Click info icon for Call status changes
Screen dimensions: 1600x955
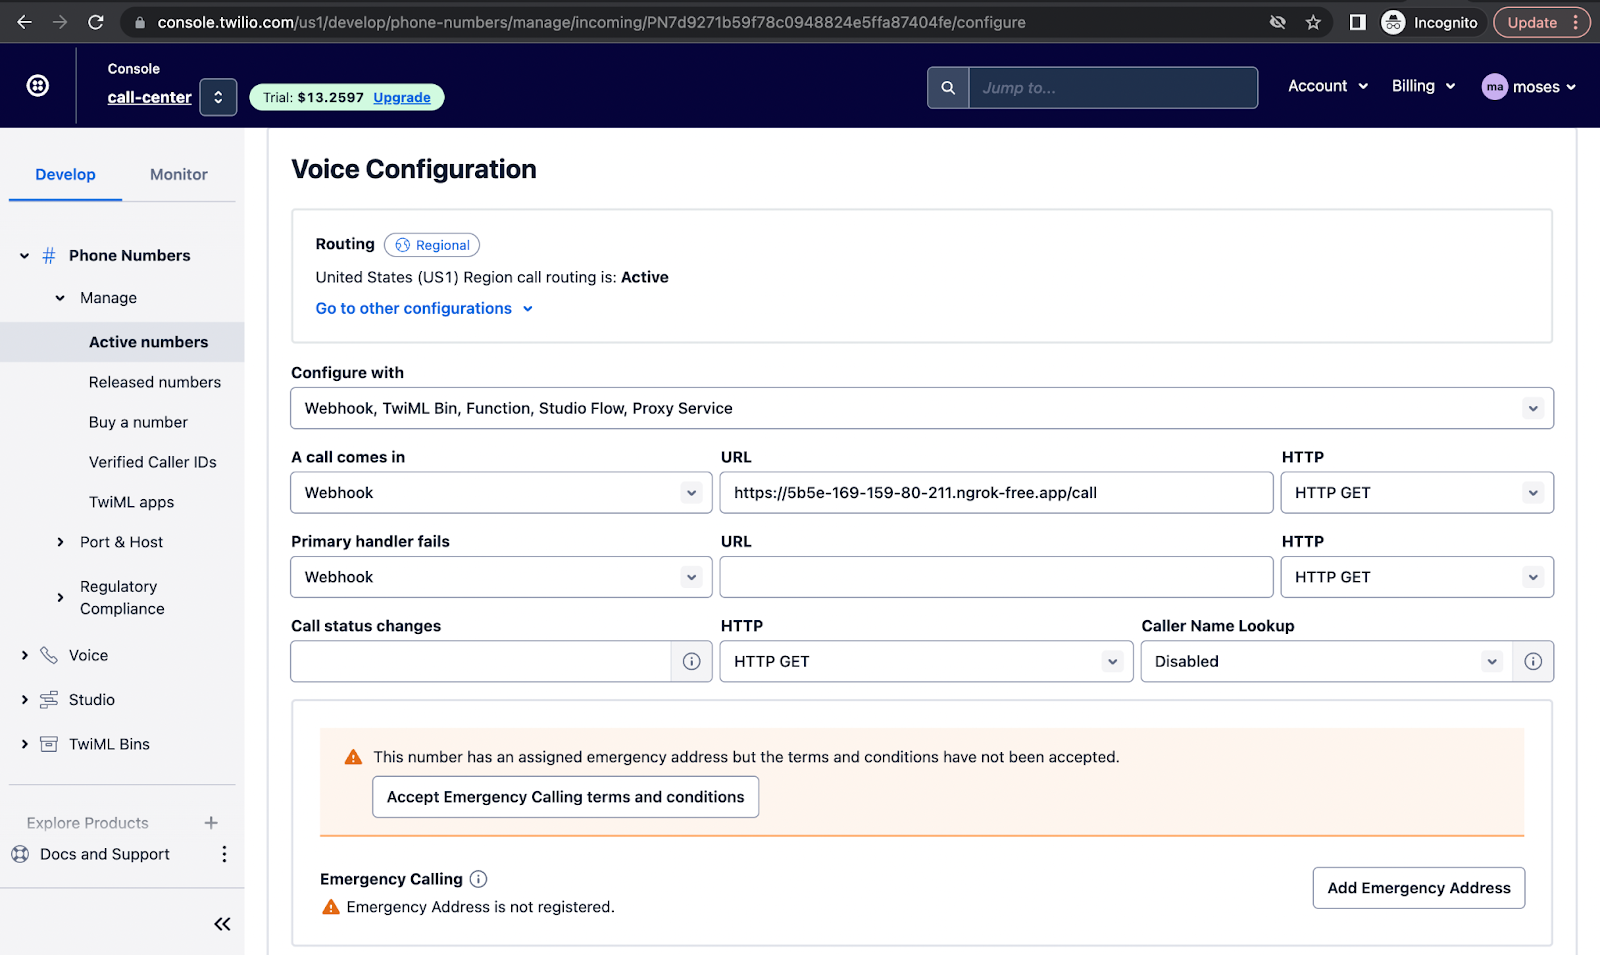pos(691,661)
